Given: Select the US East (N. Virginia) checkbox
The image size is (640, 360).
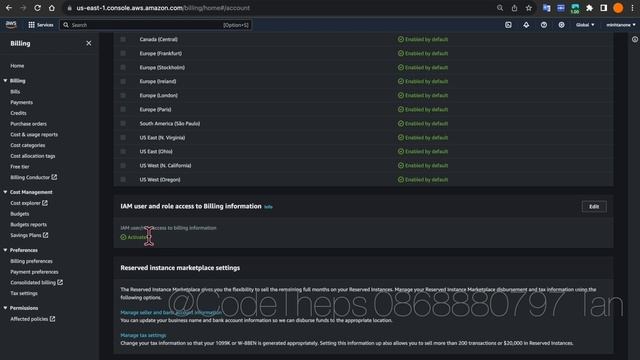Looking at the screenshot, I should tap(123, 138).
